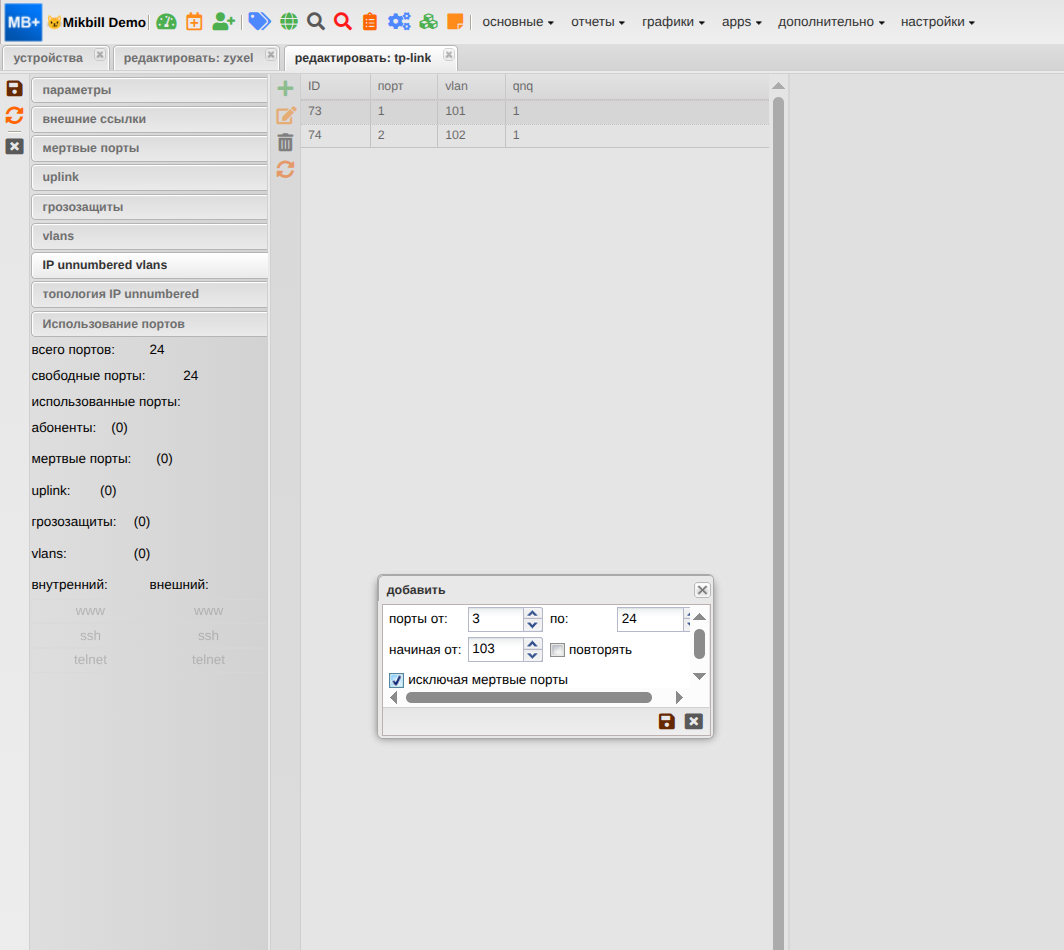Screen dimensions: 1064x950
Task: Click the dialog horizontal scrollbar thumb
Action: [529, 698]
